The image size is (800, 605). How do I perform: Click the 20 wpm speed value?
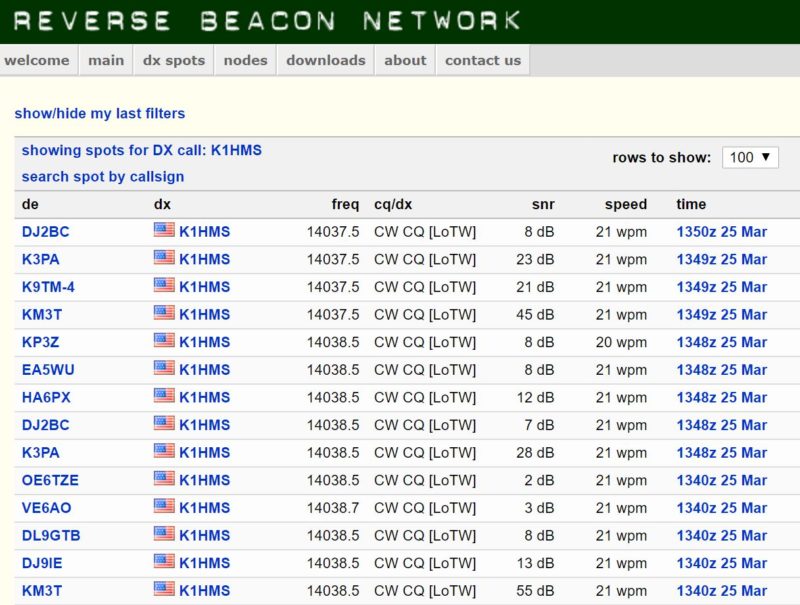point(621,342)
